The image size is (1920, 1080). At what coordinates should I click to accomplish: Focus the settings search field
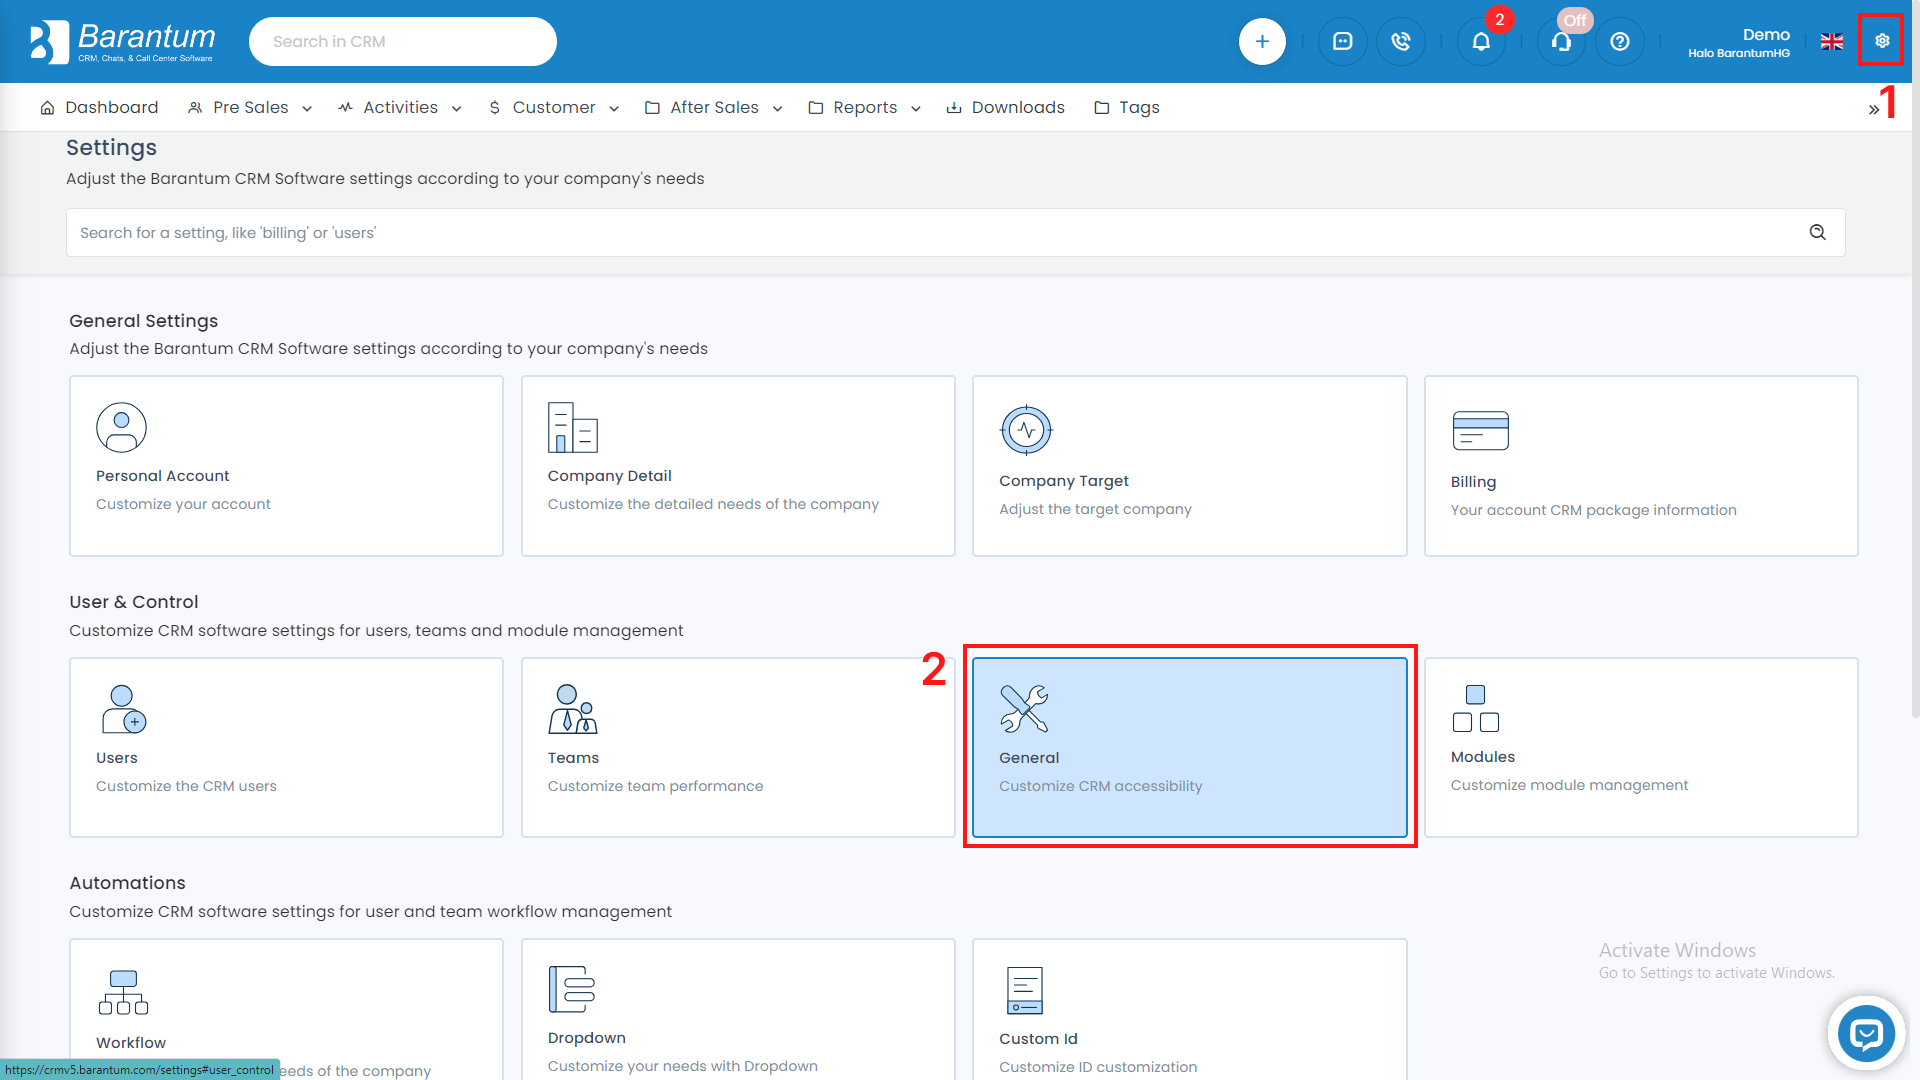[955, 232]
